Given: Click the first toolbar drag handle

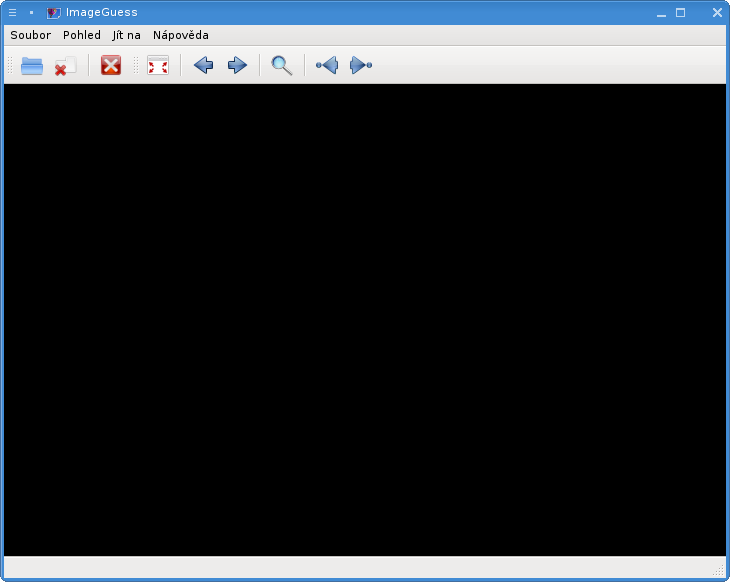Looking at the screenshot, I should pyautogui.click(x=10, y=65).
